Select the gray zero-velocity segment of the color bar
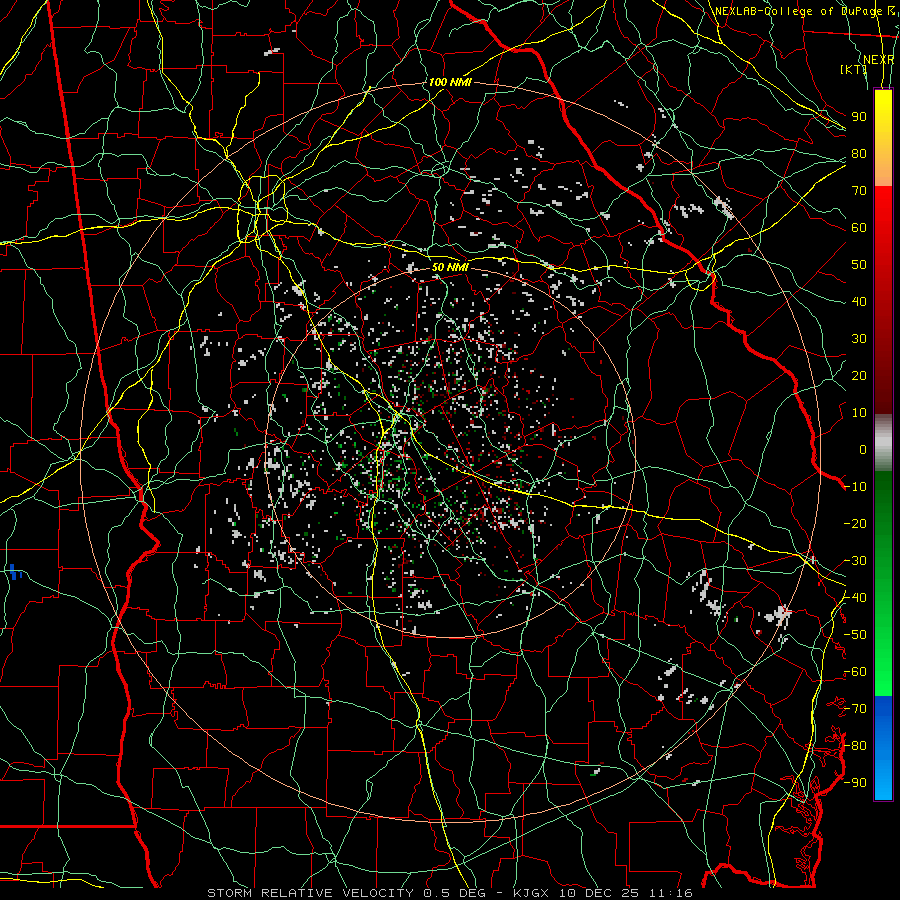This screenshot has width=900, height=900. 883,443
